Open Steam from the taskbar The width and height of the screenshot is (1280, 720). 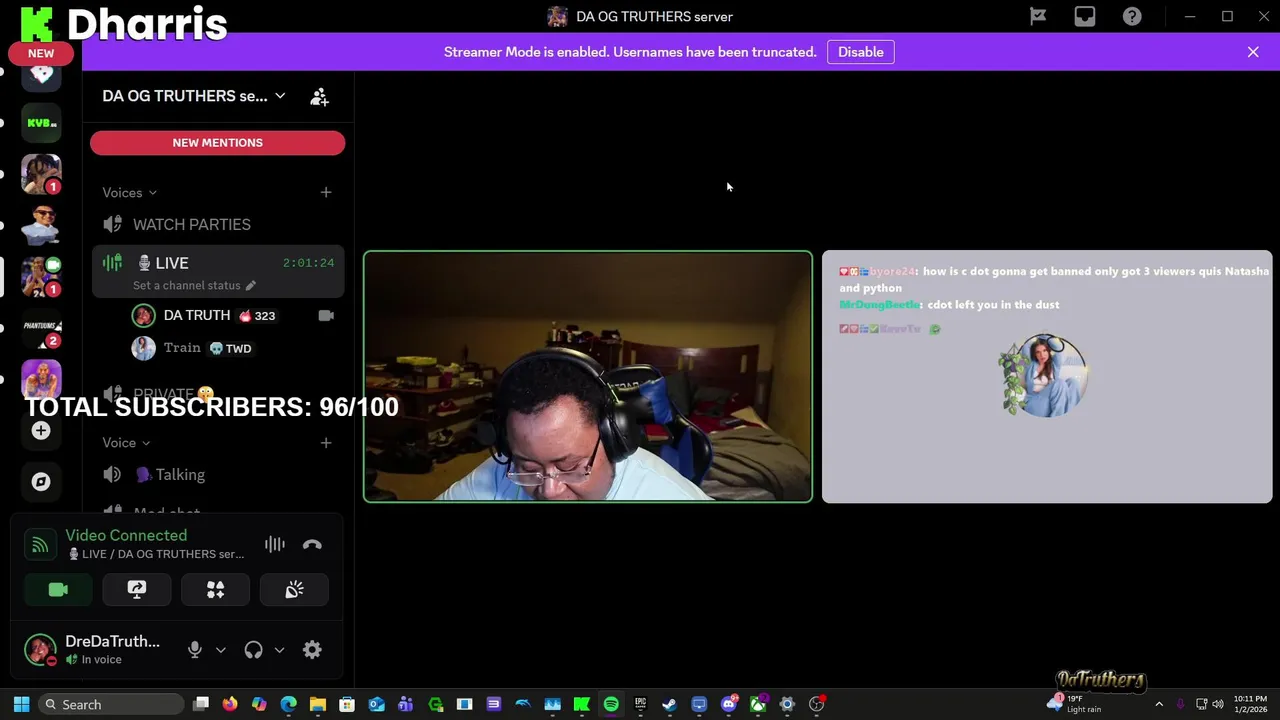coord(669,704)
